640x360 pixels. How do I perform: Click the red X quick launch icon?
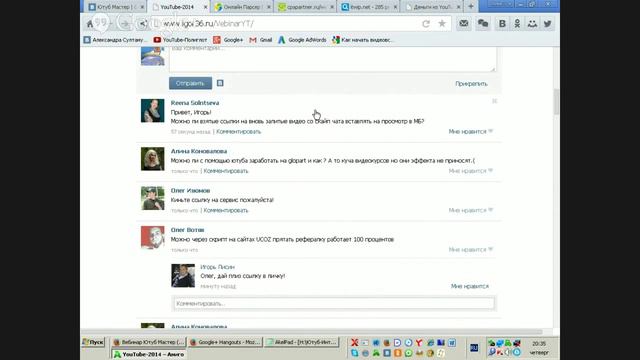click(x=354, y=342)
